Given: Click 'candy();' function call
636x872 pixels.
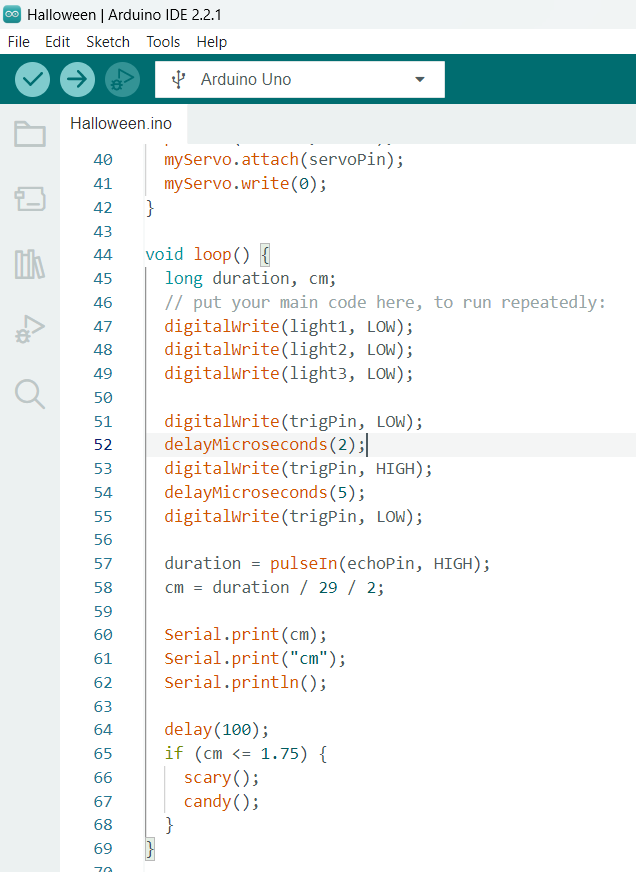Looking at the screenshot, I should [x=221, y=801].
